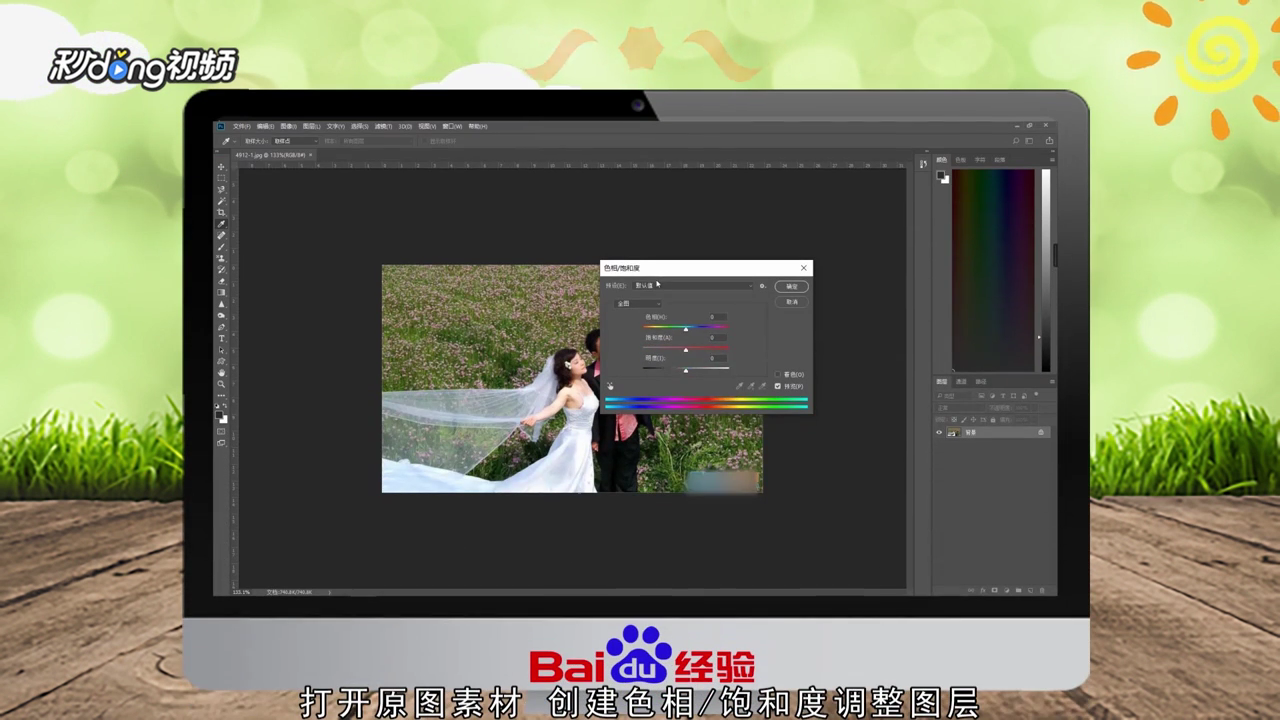The height and width of the screenshot is (720, 1280).
Task: Enable the 着色(O) colorize checkbox
Action: click(x=777, y=374)
